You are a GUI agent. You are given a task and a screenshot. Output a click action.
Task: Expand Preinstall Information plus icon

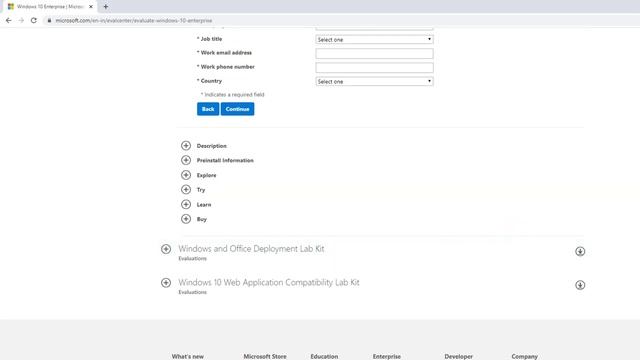[x=186, y=160]
